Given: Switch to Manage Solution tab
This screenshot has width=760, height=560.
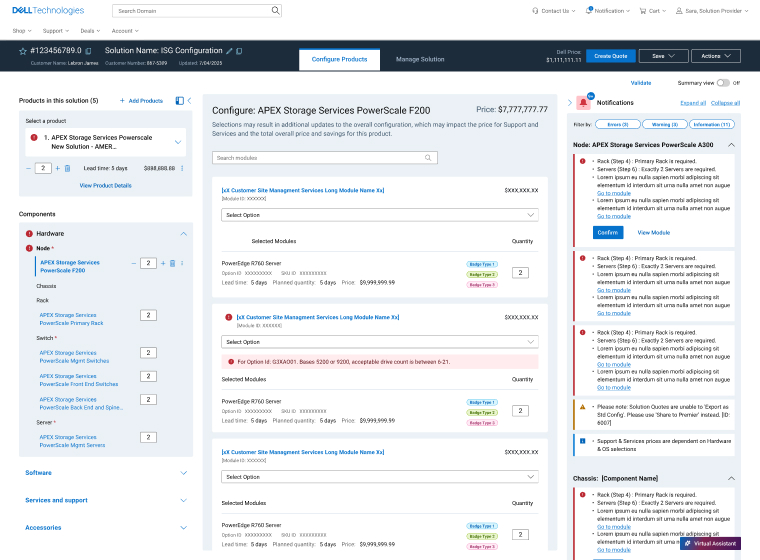Looking at the screenshot, I should pyautogui.click(x=420, y=59).
